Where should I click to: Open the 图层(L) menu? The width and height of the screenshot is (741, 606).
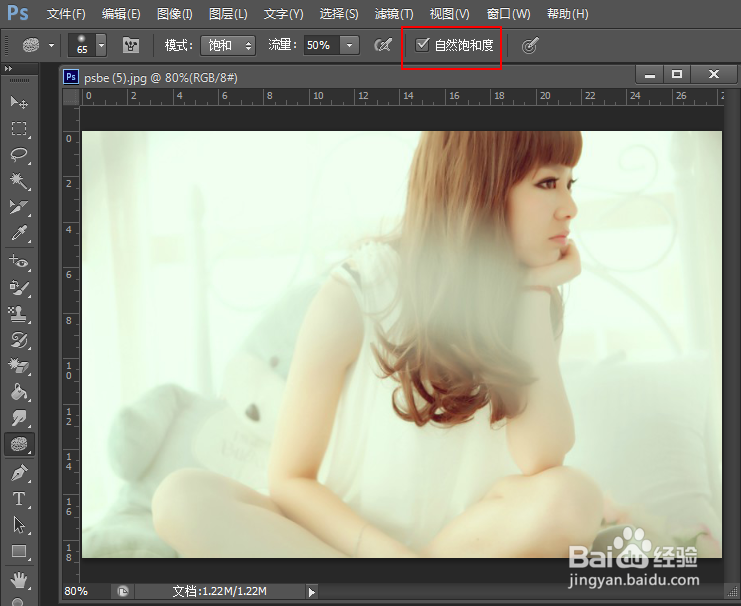pyautogui.click(x=228, y=14)
